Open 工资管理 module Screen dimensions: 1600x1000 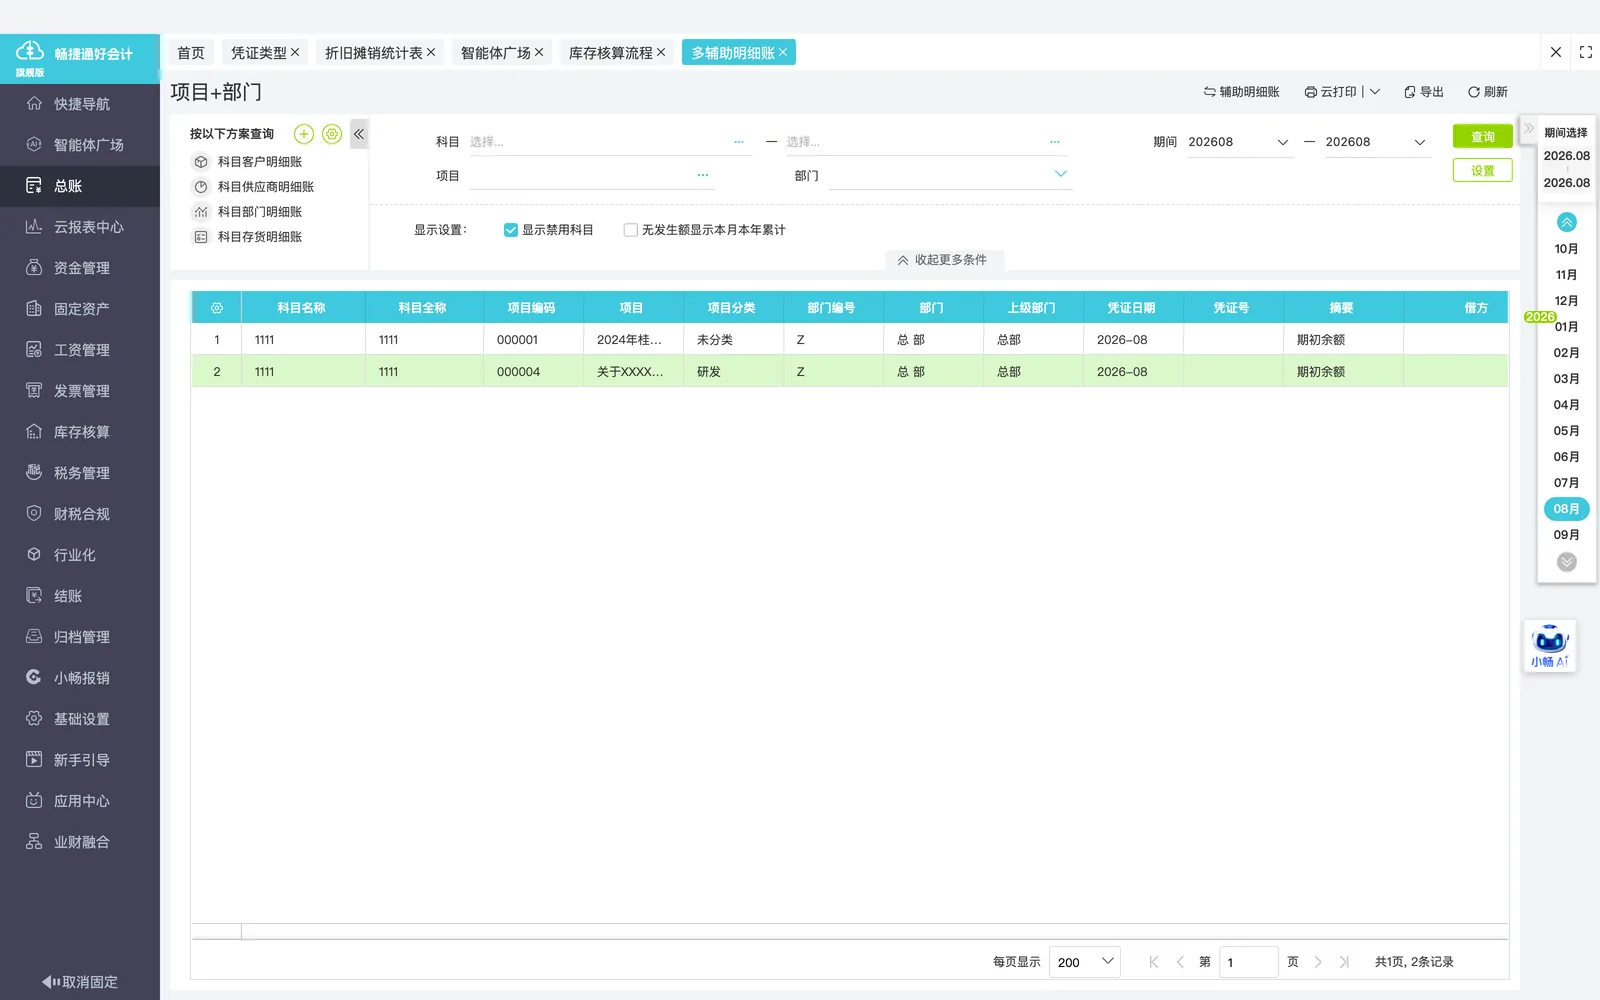click(80, 350)
